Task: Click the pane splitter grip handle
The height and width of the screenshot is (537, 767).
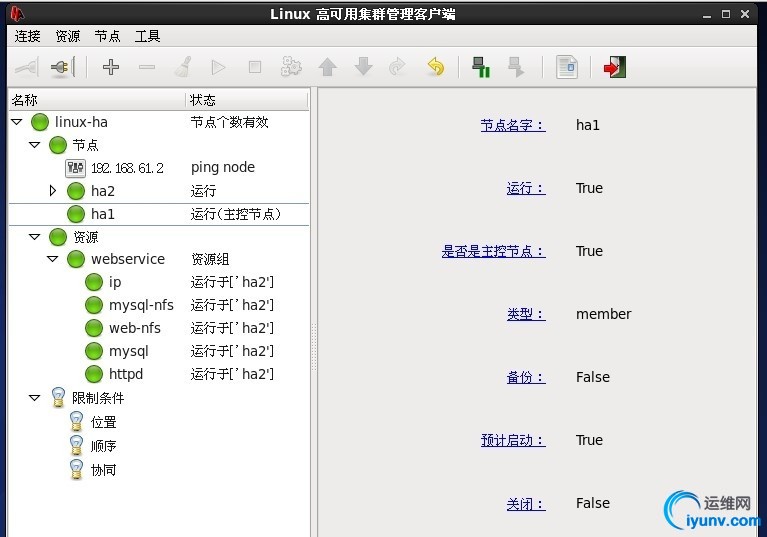Action: 314,346
